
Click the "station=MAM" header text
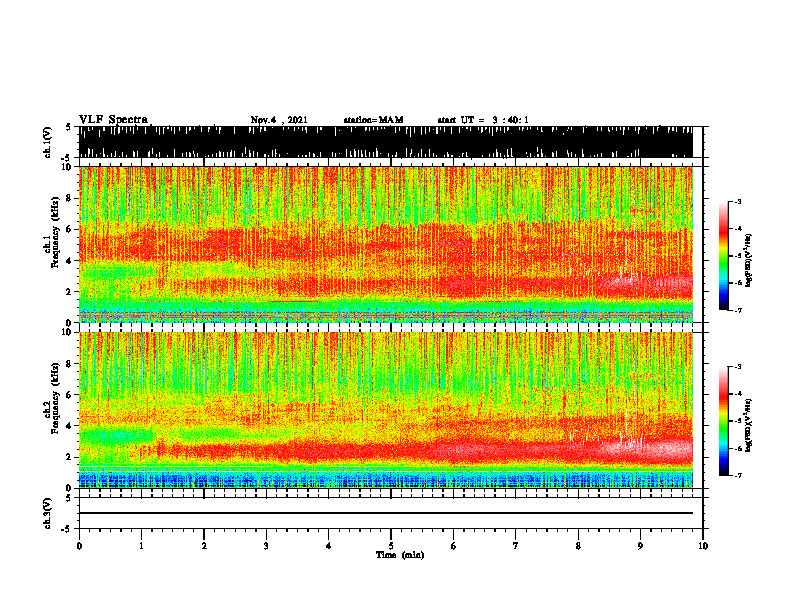[373, 120]
